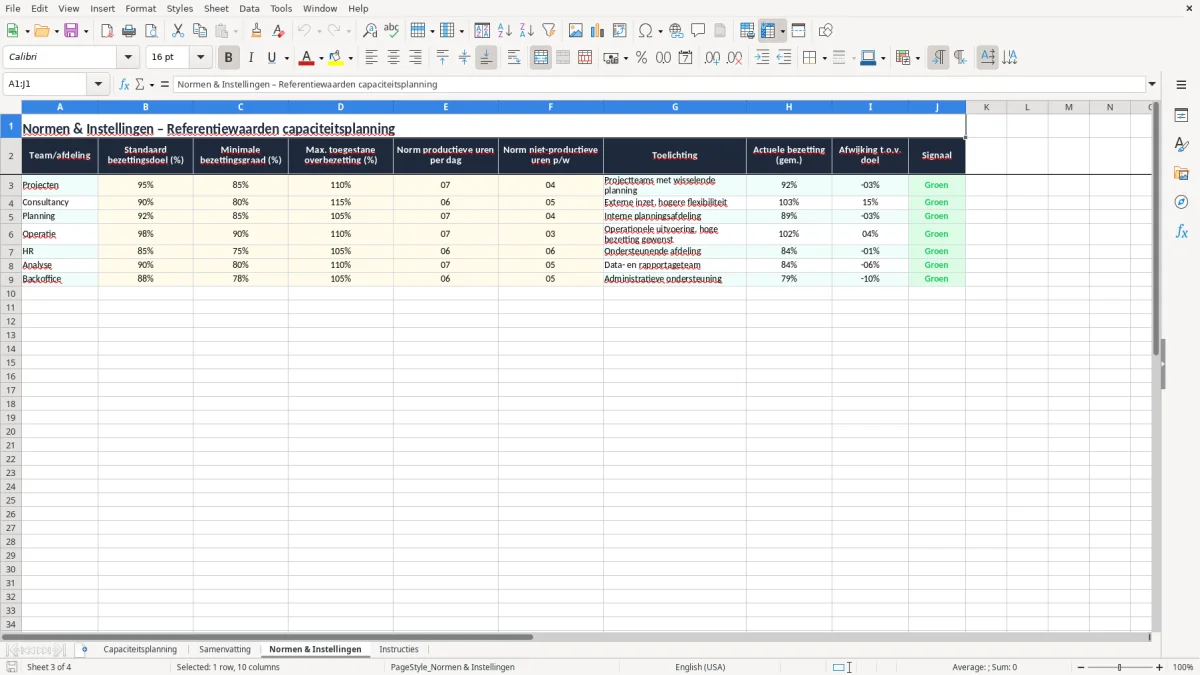The image size is (1200, 675).
Task: Run the spelling check (abc icon)
Action: coord(392,31)
